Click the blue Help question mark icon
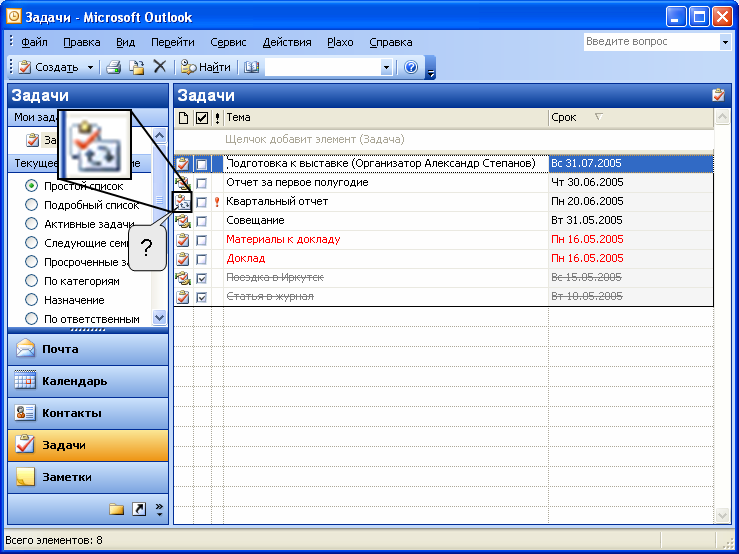Viewport: 739px width, 554px height. point(411,67)
